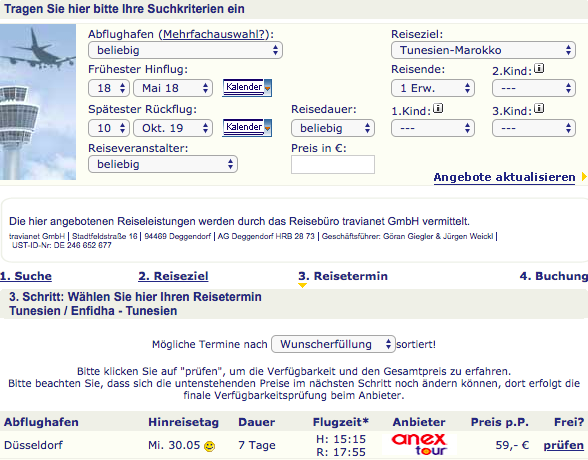
Task: Open the Kalender icon for Spätester Rückflug
Action: tap(247, 128)
